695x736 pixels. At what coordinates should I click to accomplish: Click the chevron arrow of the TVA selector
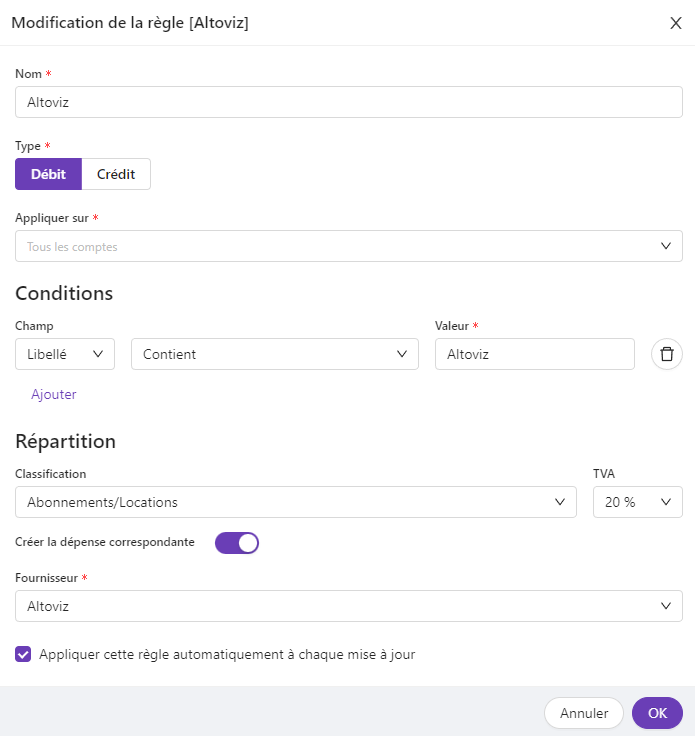pyautogui.click(x=666, y=502)
